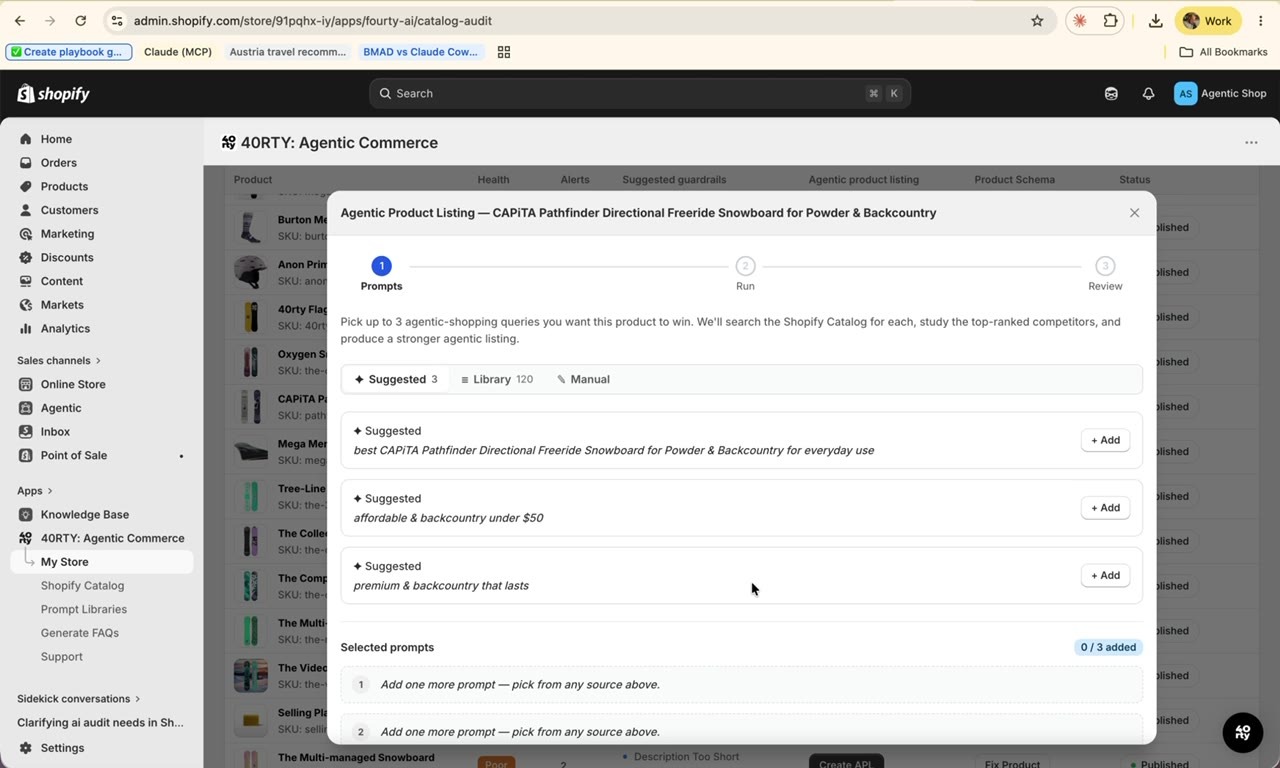Screen dimensions: 1280x768
Task: Open Markets in sidebar
Action: (x=62, y=305)
